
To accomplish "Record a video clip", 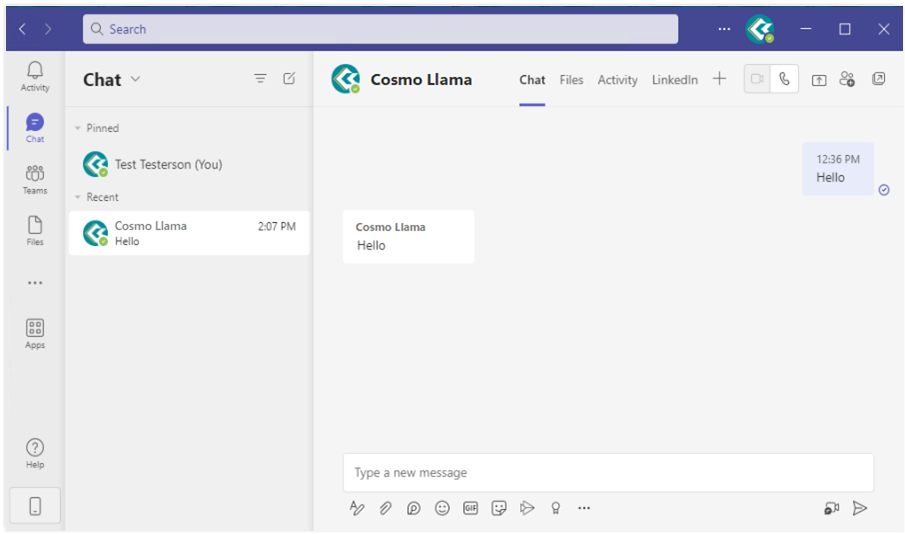I will point(831,508).
